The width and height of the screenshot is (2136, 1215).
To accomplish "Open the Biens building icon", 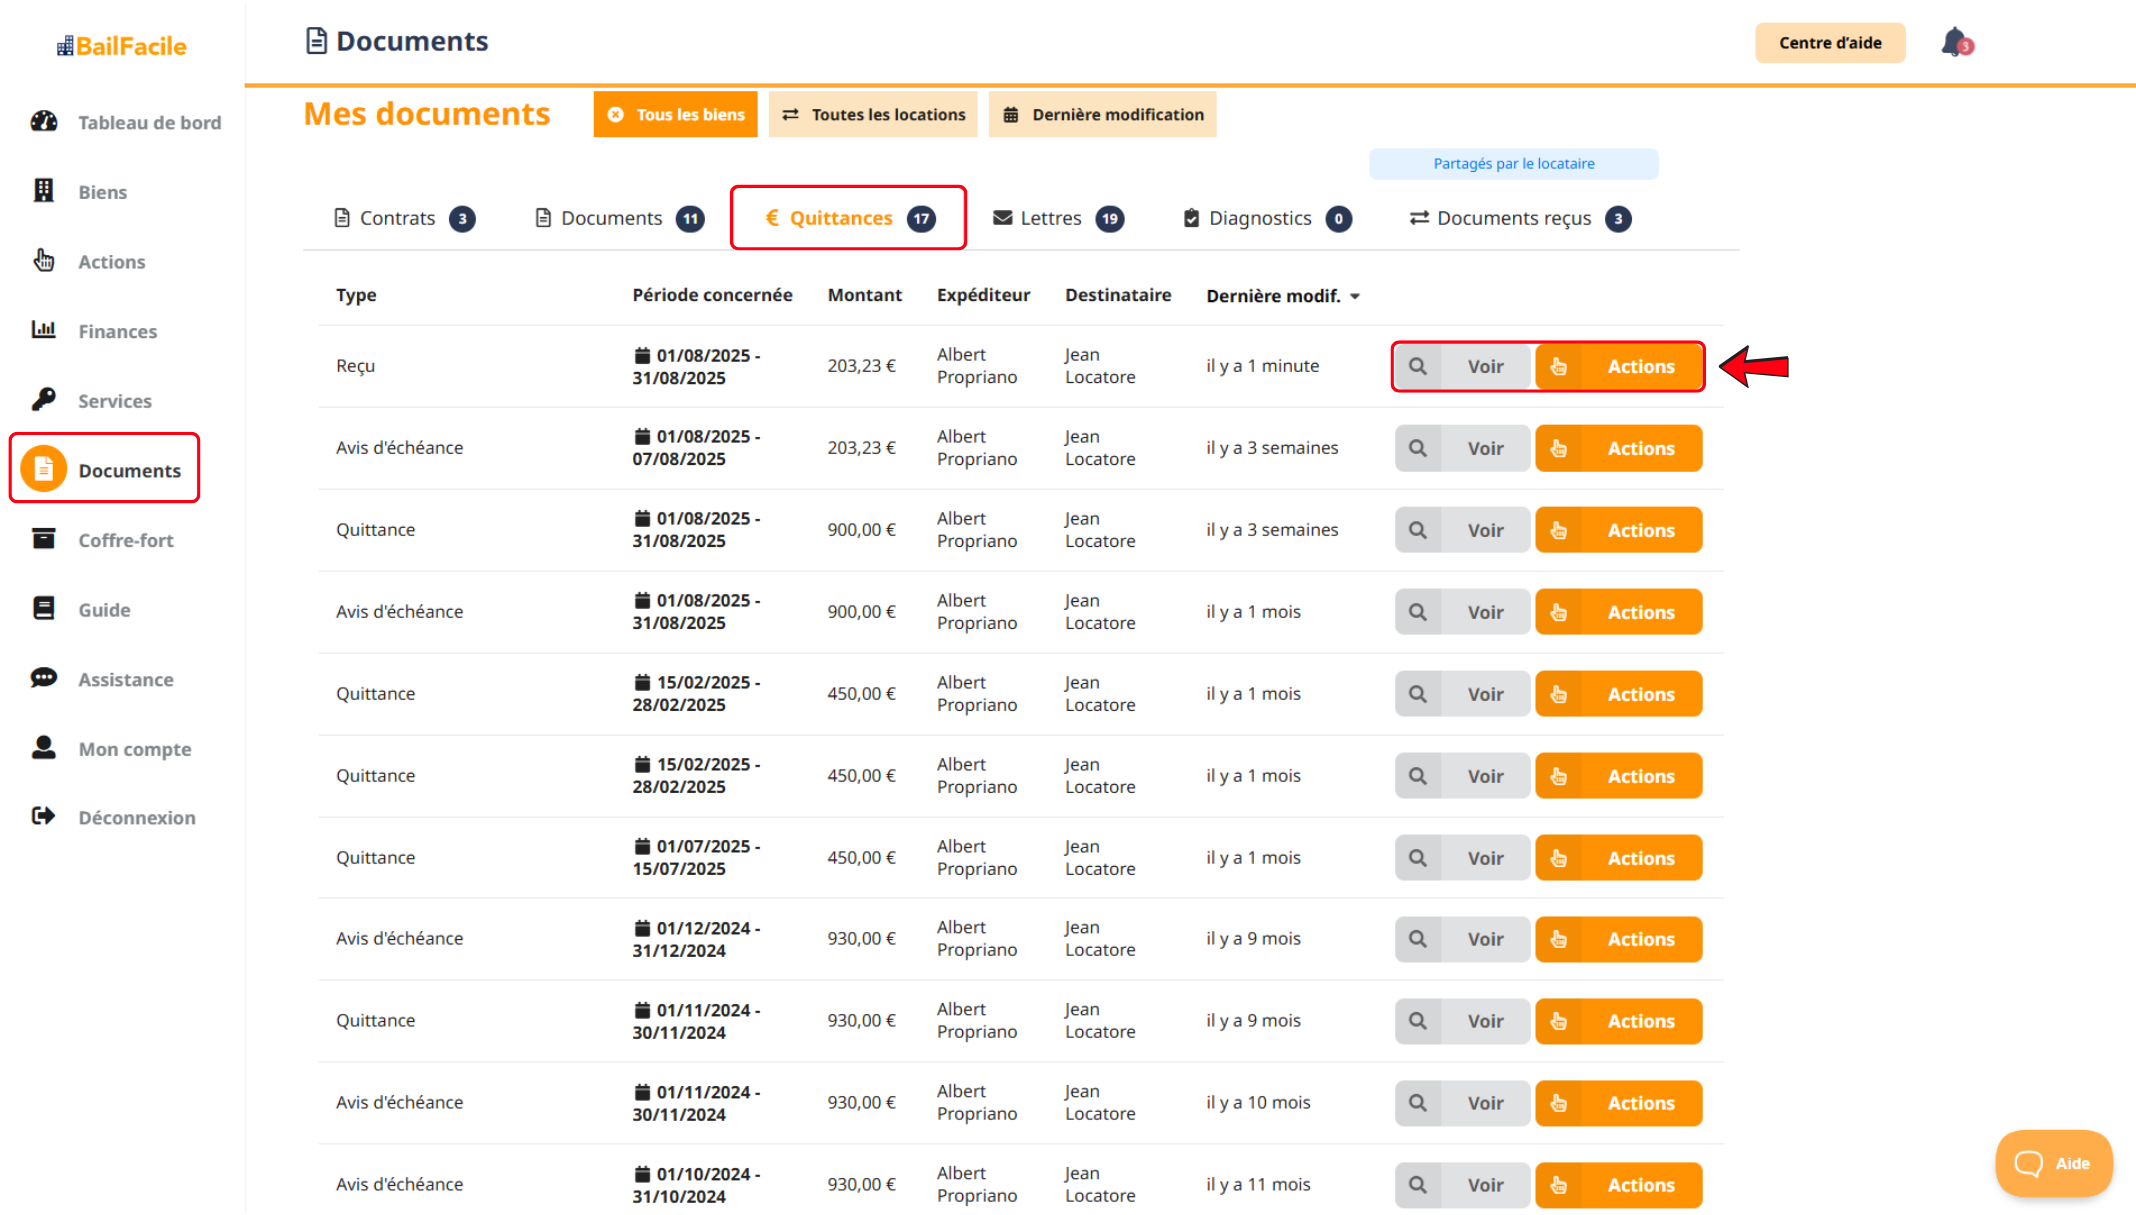I will tap(44, 191).
